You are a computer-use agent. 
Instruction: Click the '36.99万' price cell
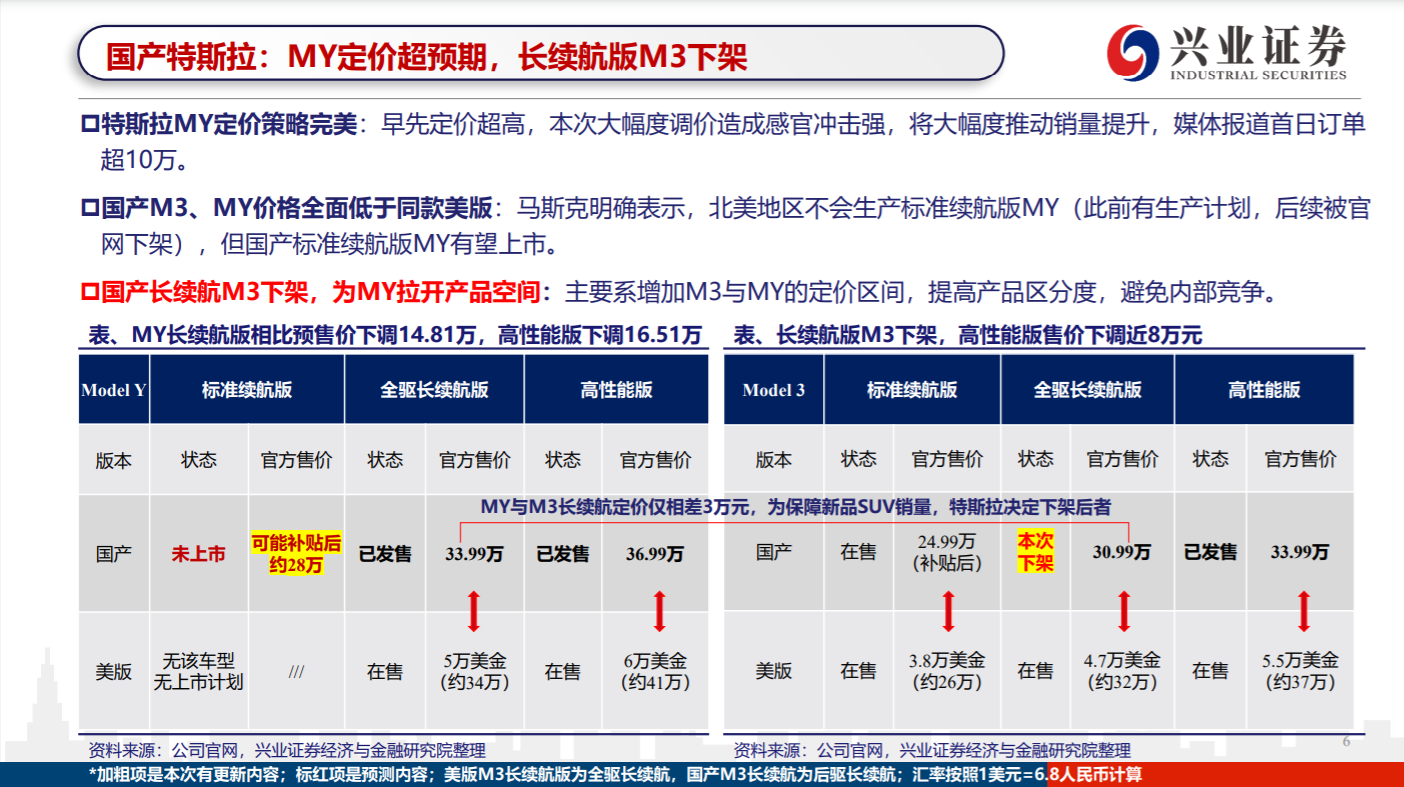coord(655,553)
